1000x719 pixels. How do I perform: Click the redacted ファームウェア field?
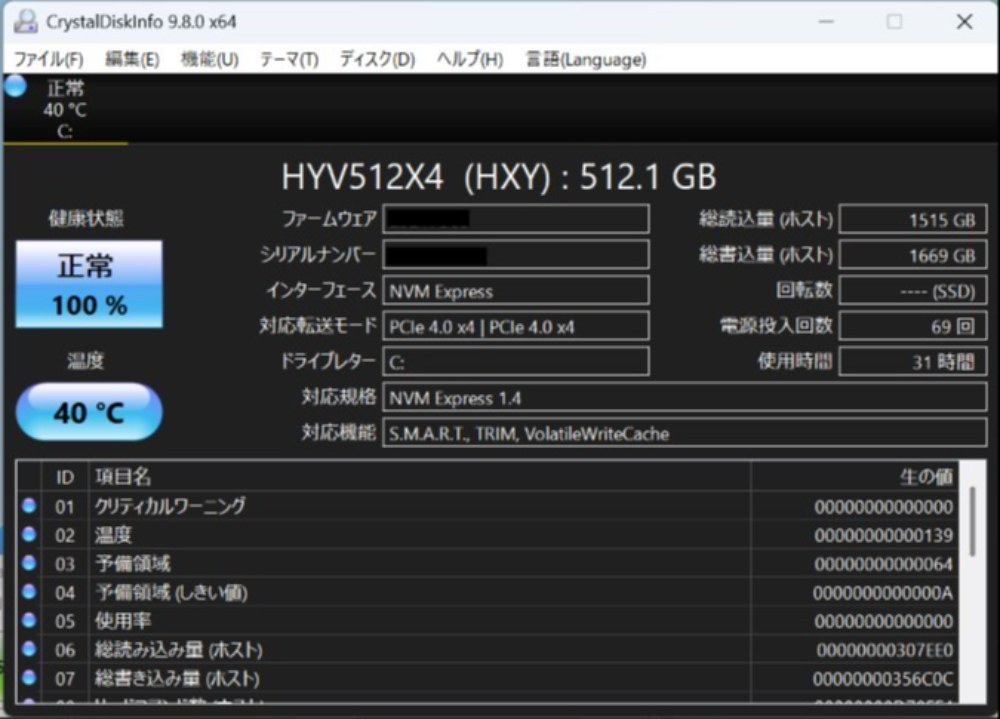pyautogui.click(x=516, y=219)
